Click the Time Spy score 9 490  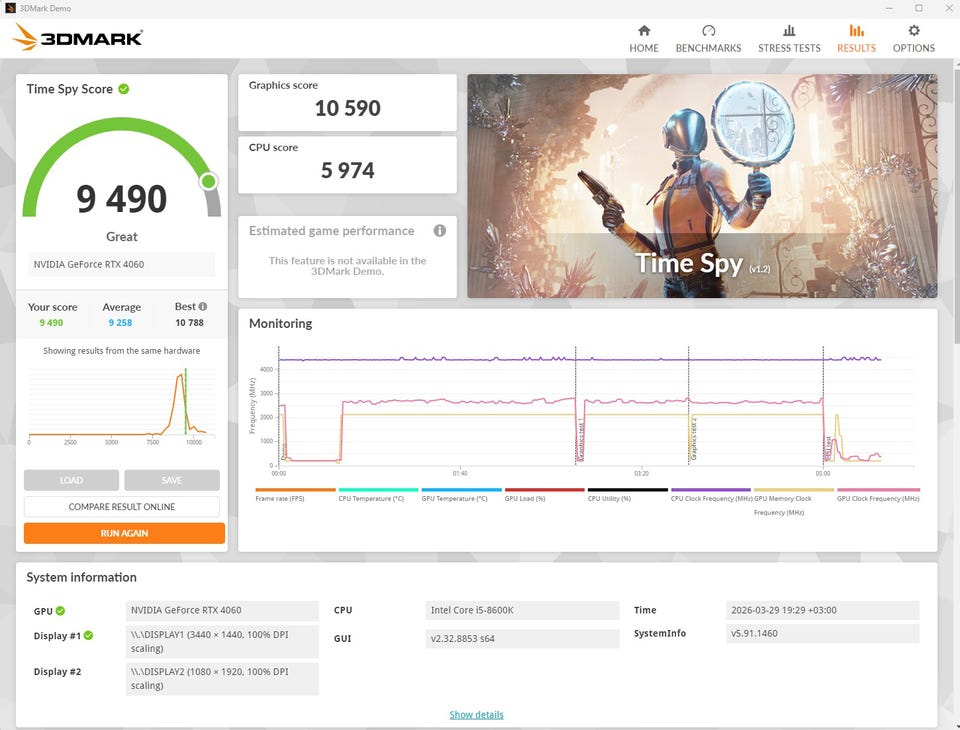[x=121, y=199]
